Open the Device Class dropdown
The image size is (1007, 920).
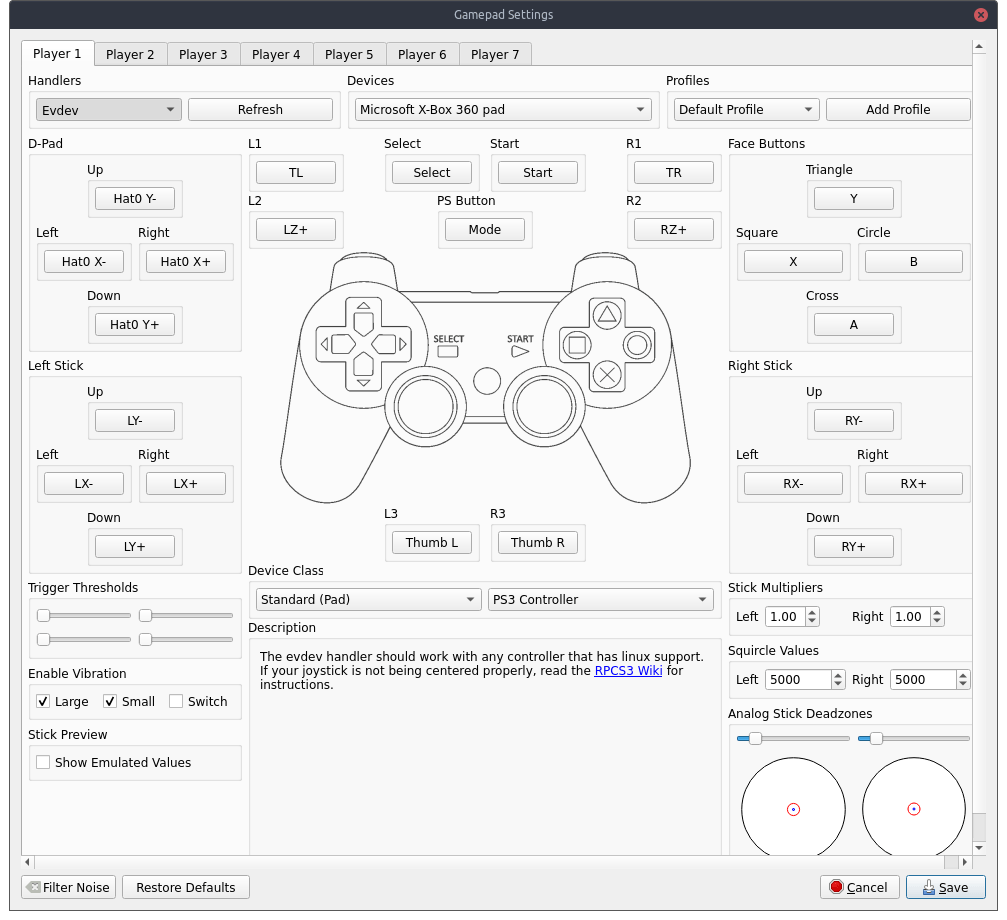click(x=367, y=599)
